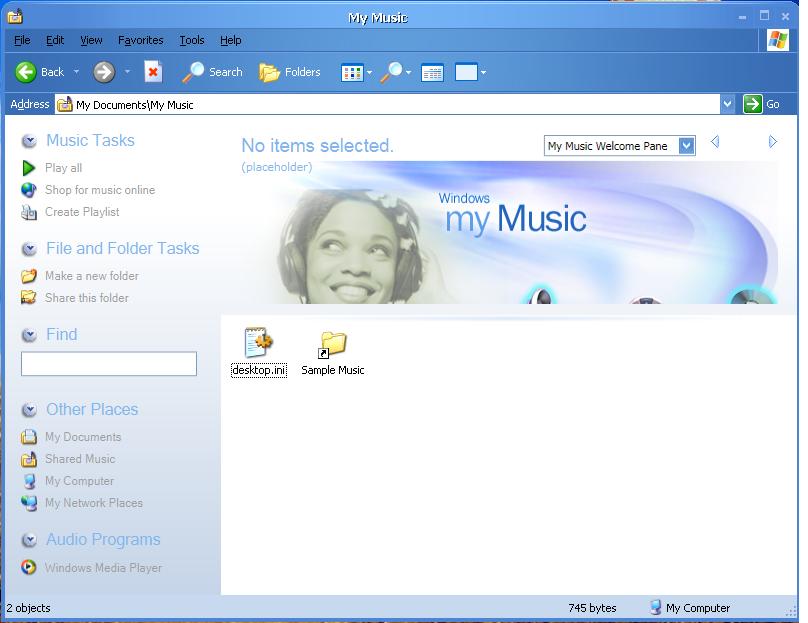This screenshot has height=623, width=808.
Task: Open Shared Music link
Action: tap(80, 459)
